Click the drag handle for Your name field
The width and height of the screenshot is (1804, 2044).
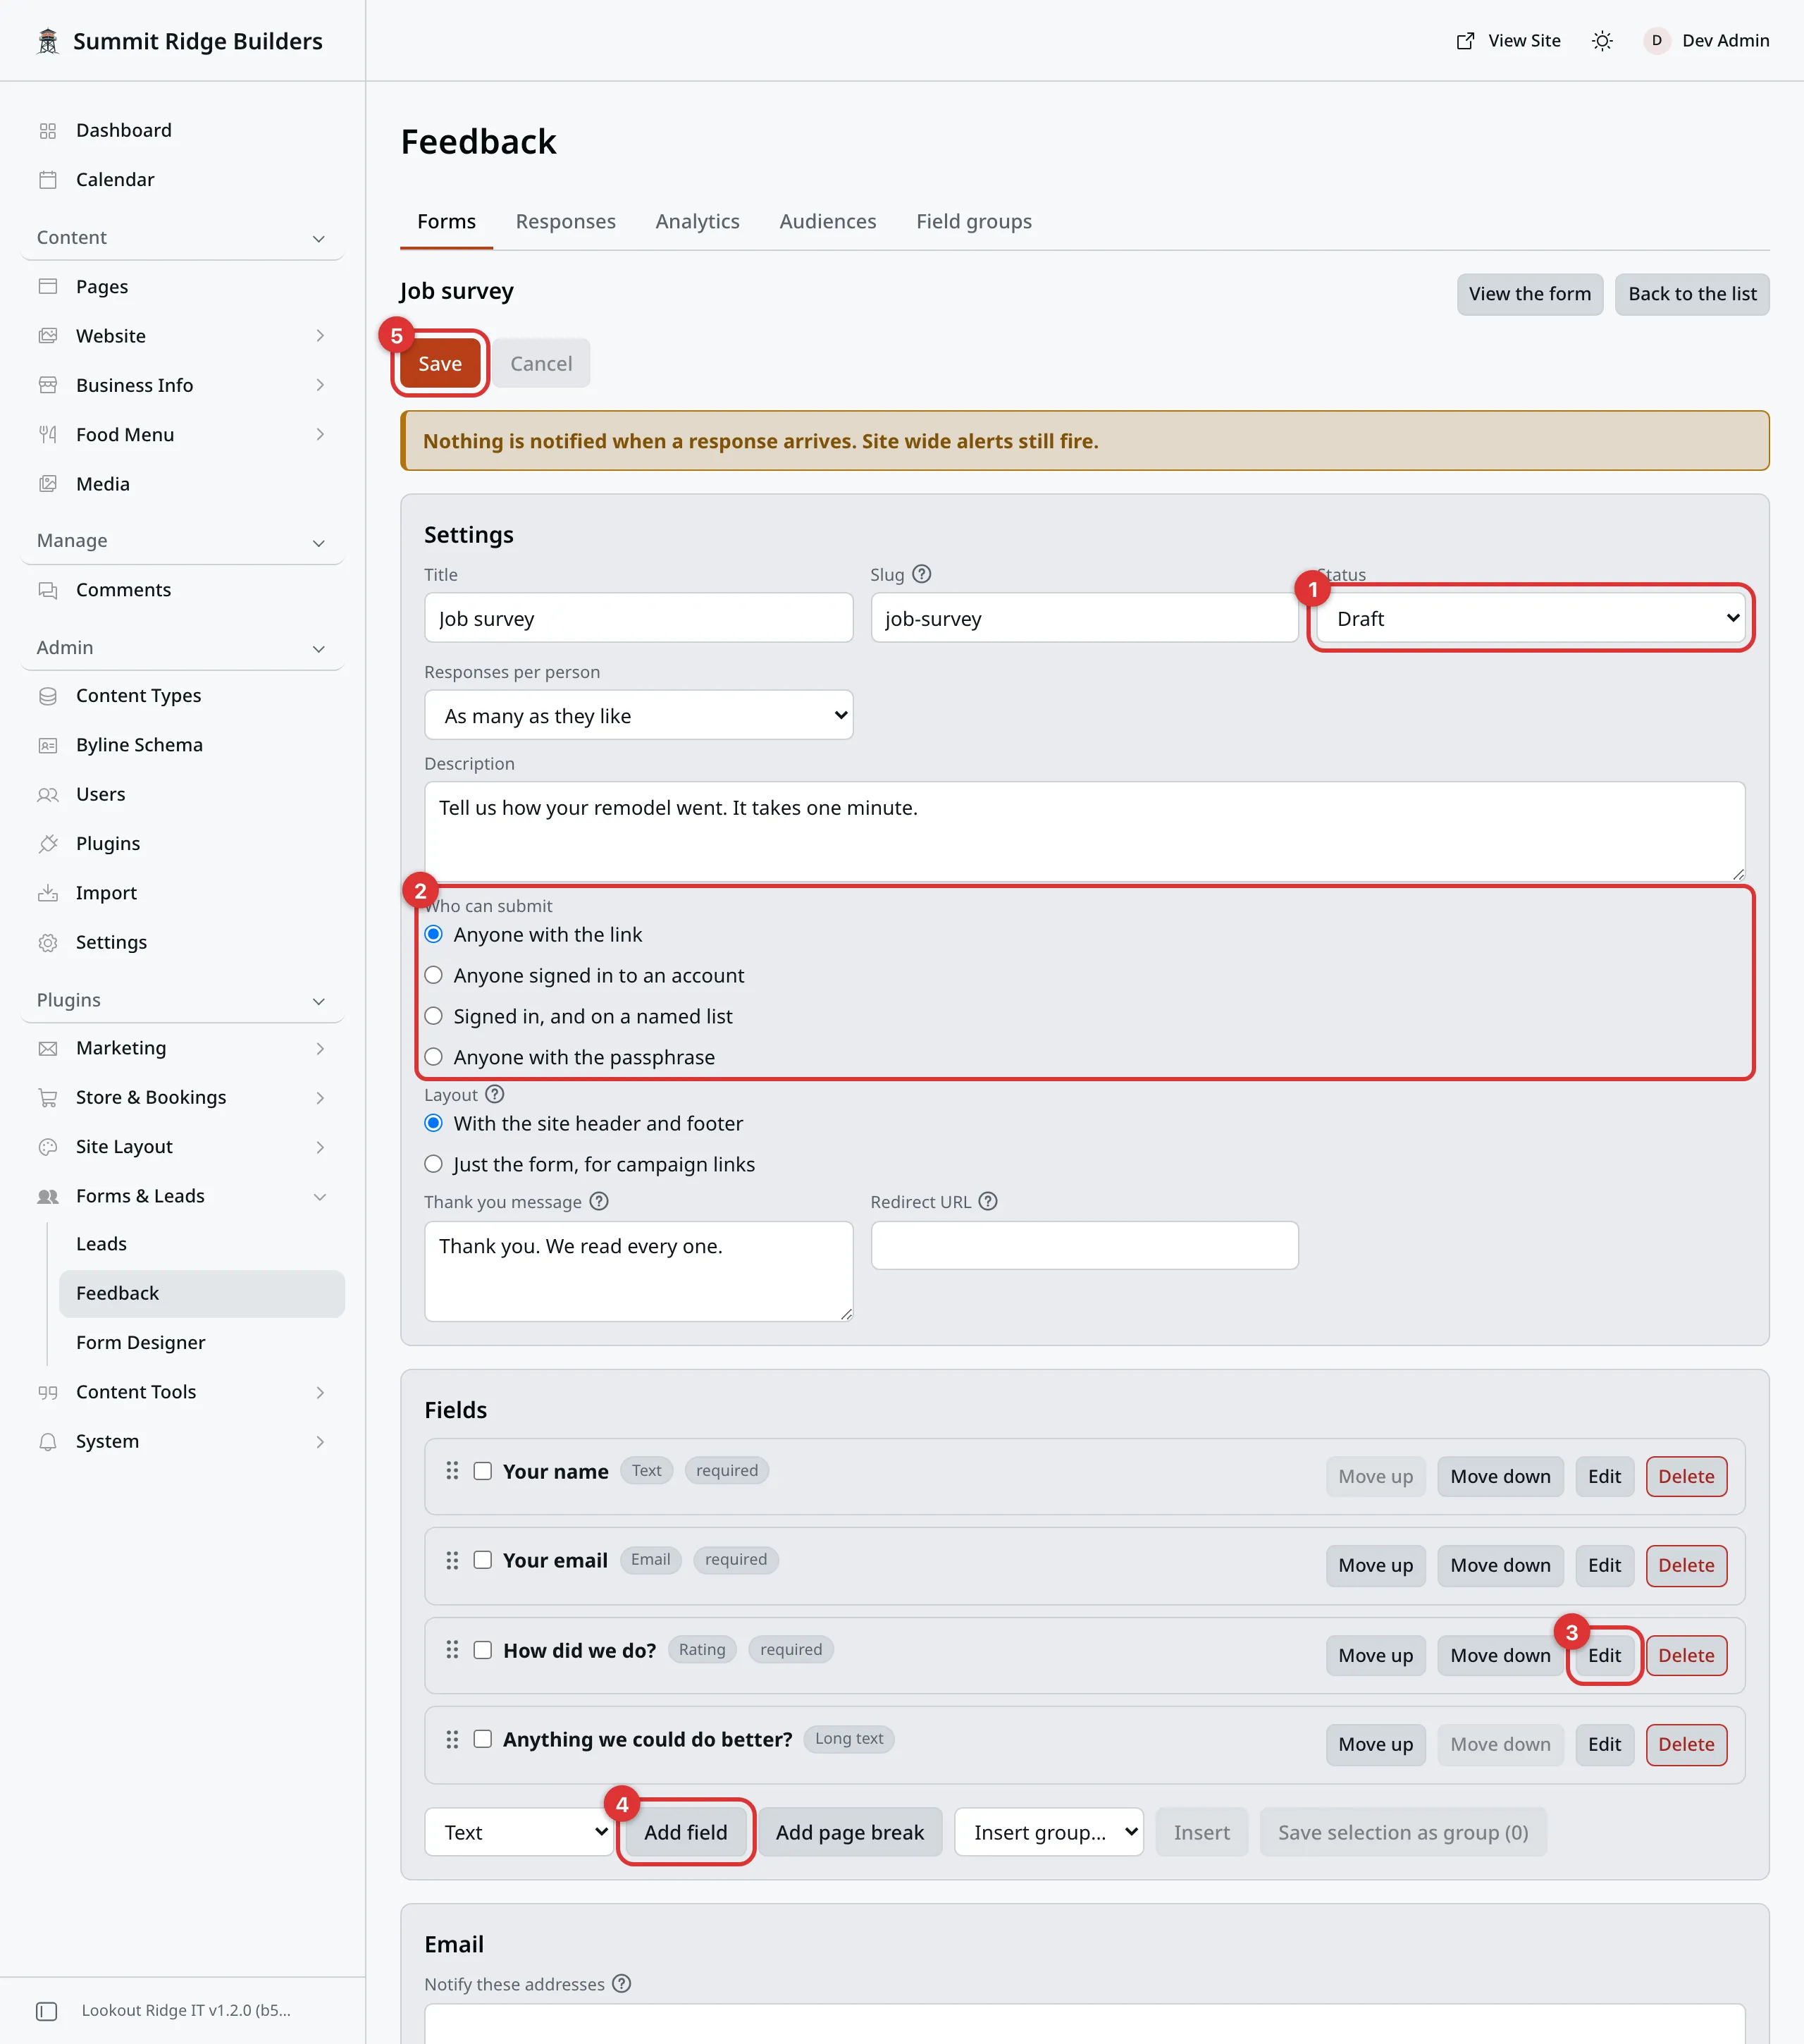click(x=452, y=1470)
